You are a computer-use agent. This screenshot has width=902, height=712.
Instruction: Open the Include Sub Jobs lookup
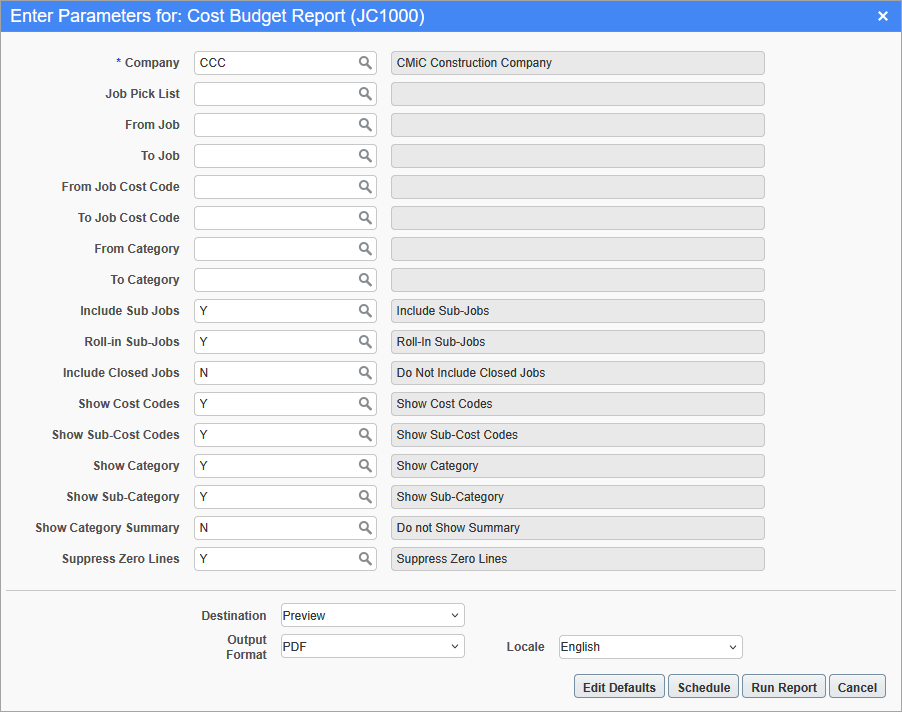(x=366, y=310)
